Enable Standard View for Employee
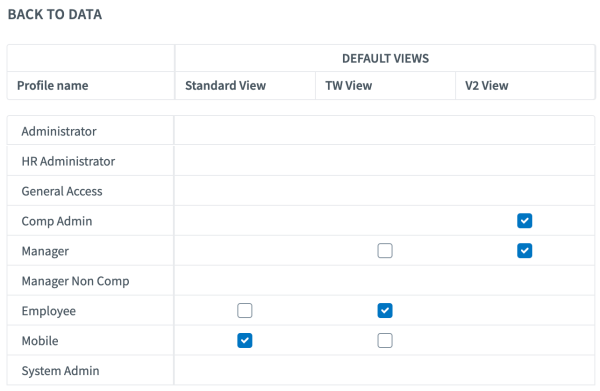Image resolution: width=600 pixels, height=391 pixels. click(x=245, y=310)
